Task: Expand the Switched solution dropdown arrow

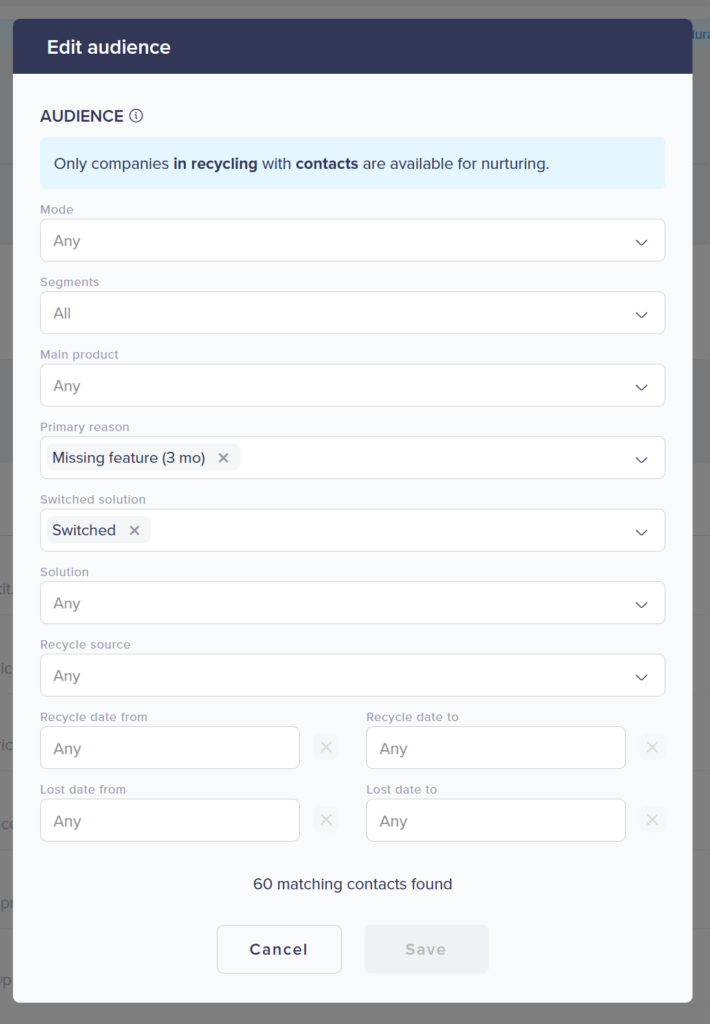Action: pos(641,531)
